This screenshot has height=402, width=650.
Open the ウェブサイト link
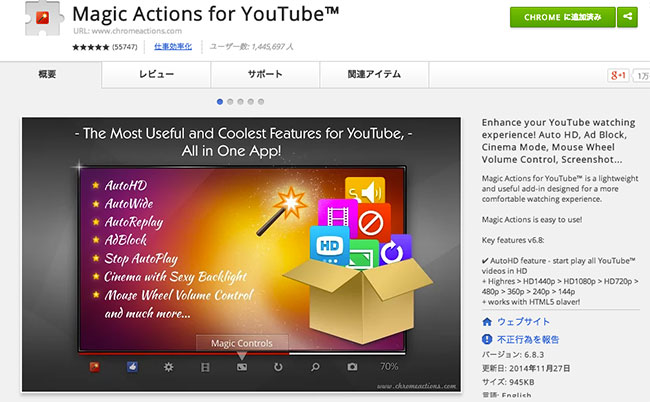tap(523, 322)
